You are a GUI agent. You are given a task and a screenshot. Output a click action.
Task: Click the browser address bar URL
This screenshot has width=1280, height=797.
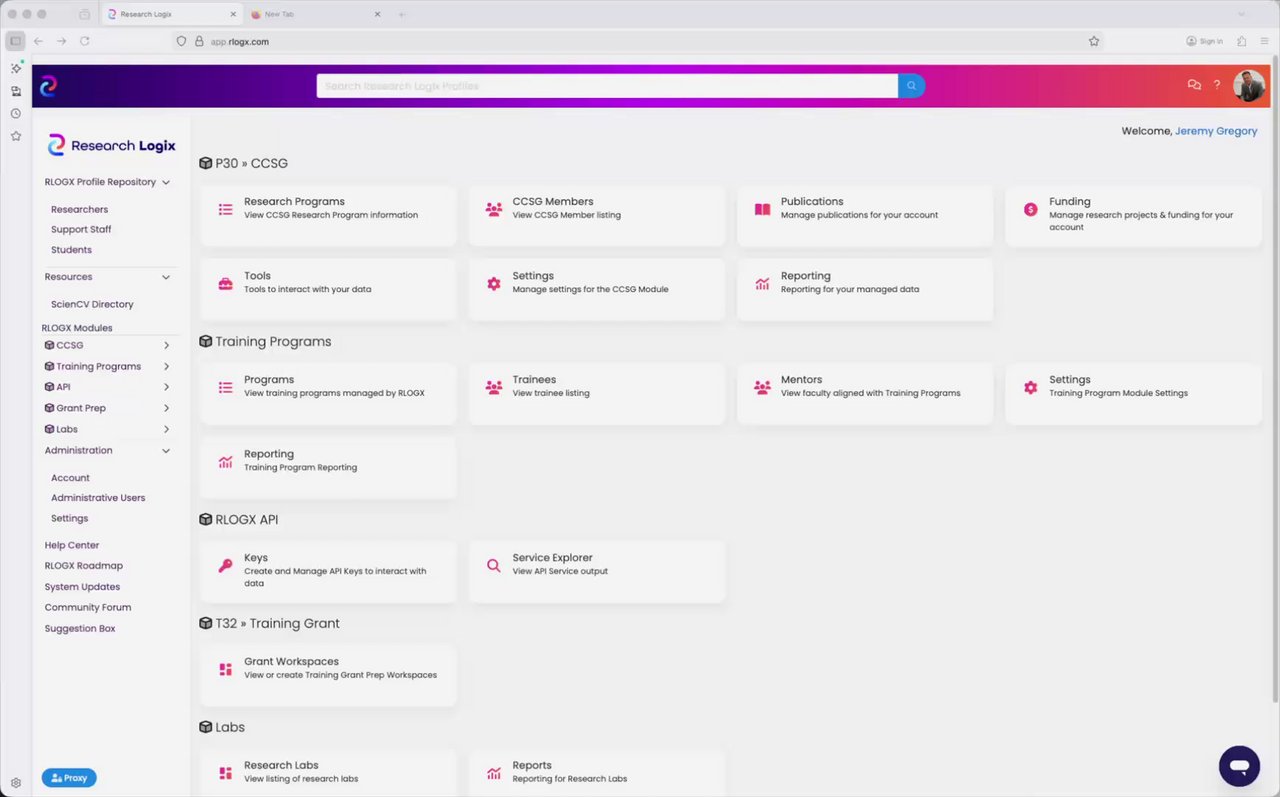coord(240,41)
